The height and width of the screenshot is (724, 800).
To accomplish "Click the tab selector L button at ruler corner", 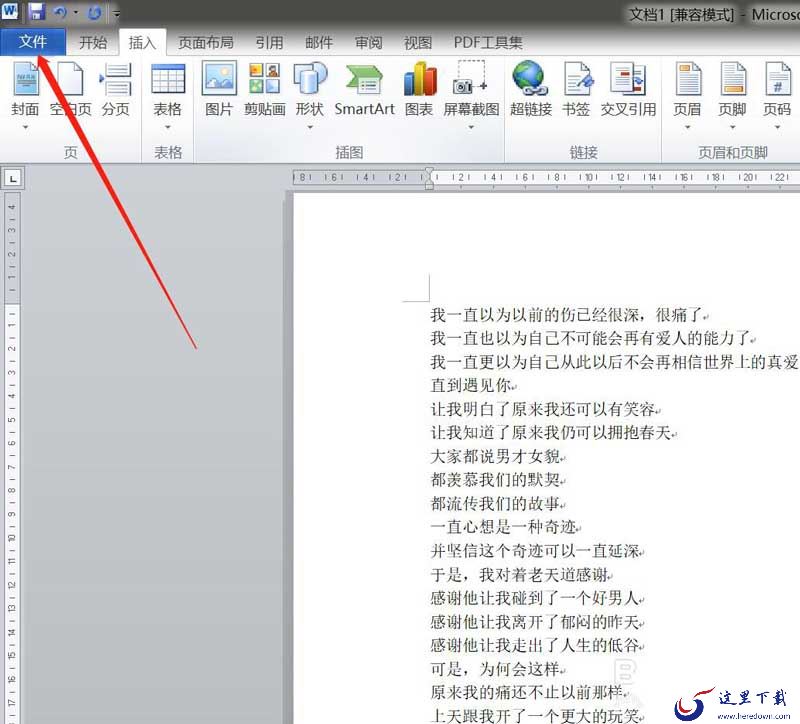I will pos(13,178).
